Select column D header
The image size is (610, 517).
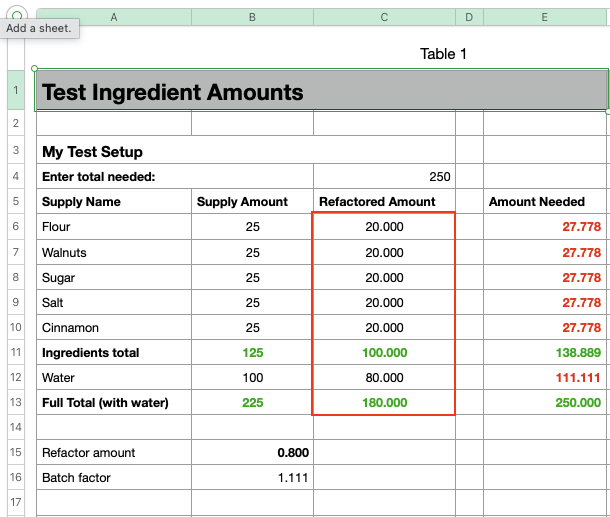click(x=469, y=17)
